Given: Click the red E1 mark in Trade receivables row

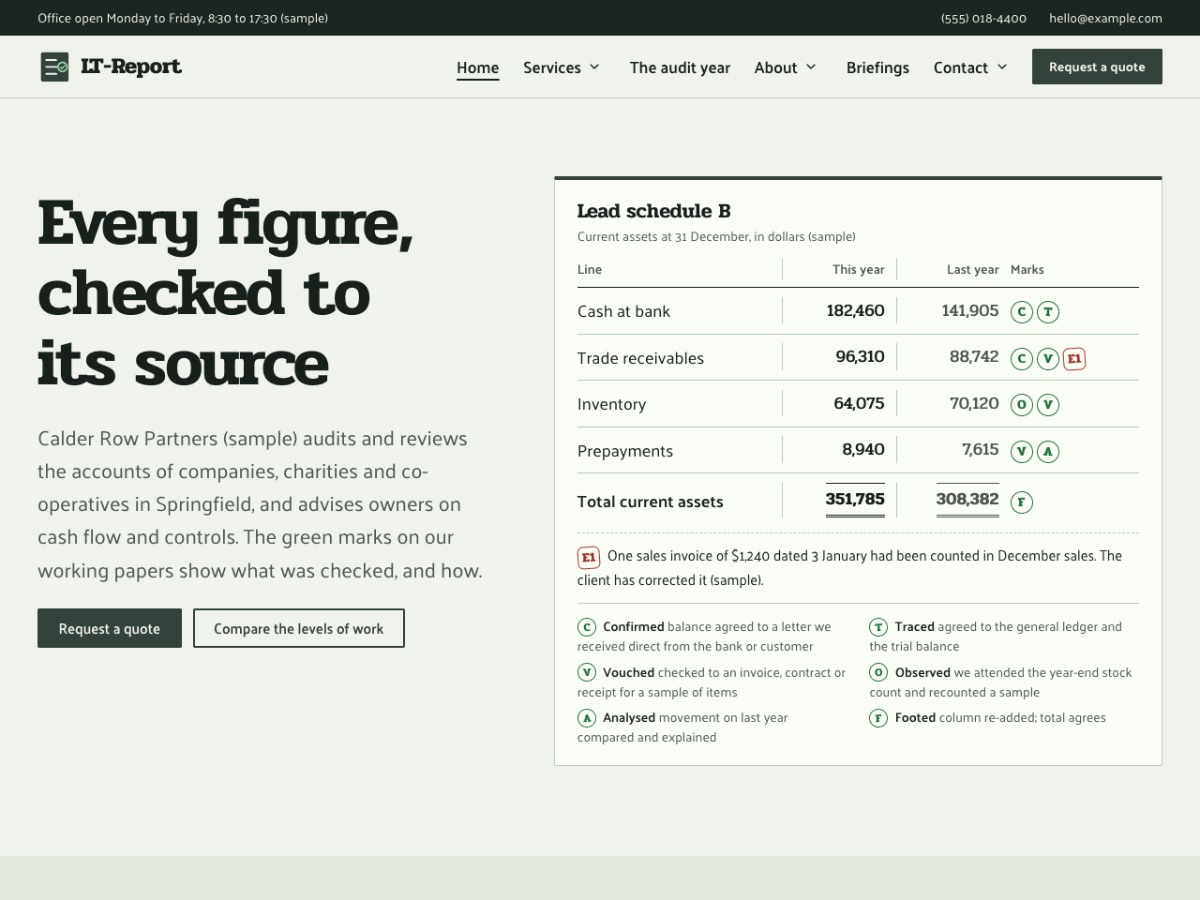Looking at the screenshot, I should click(1074, 359).
